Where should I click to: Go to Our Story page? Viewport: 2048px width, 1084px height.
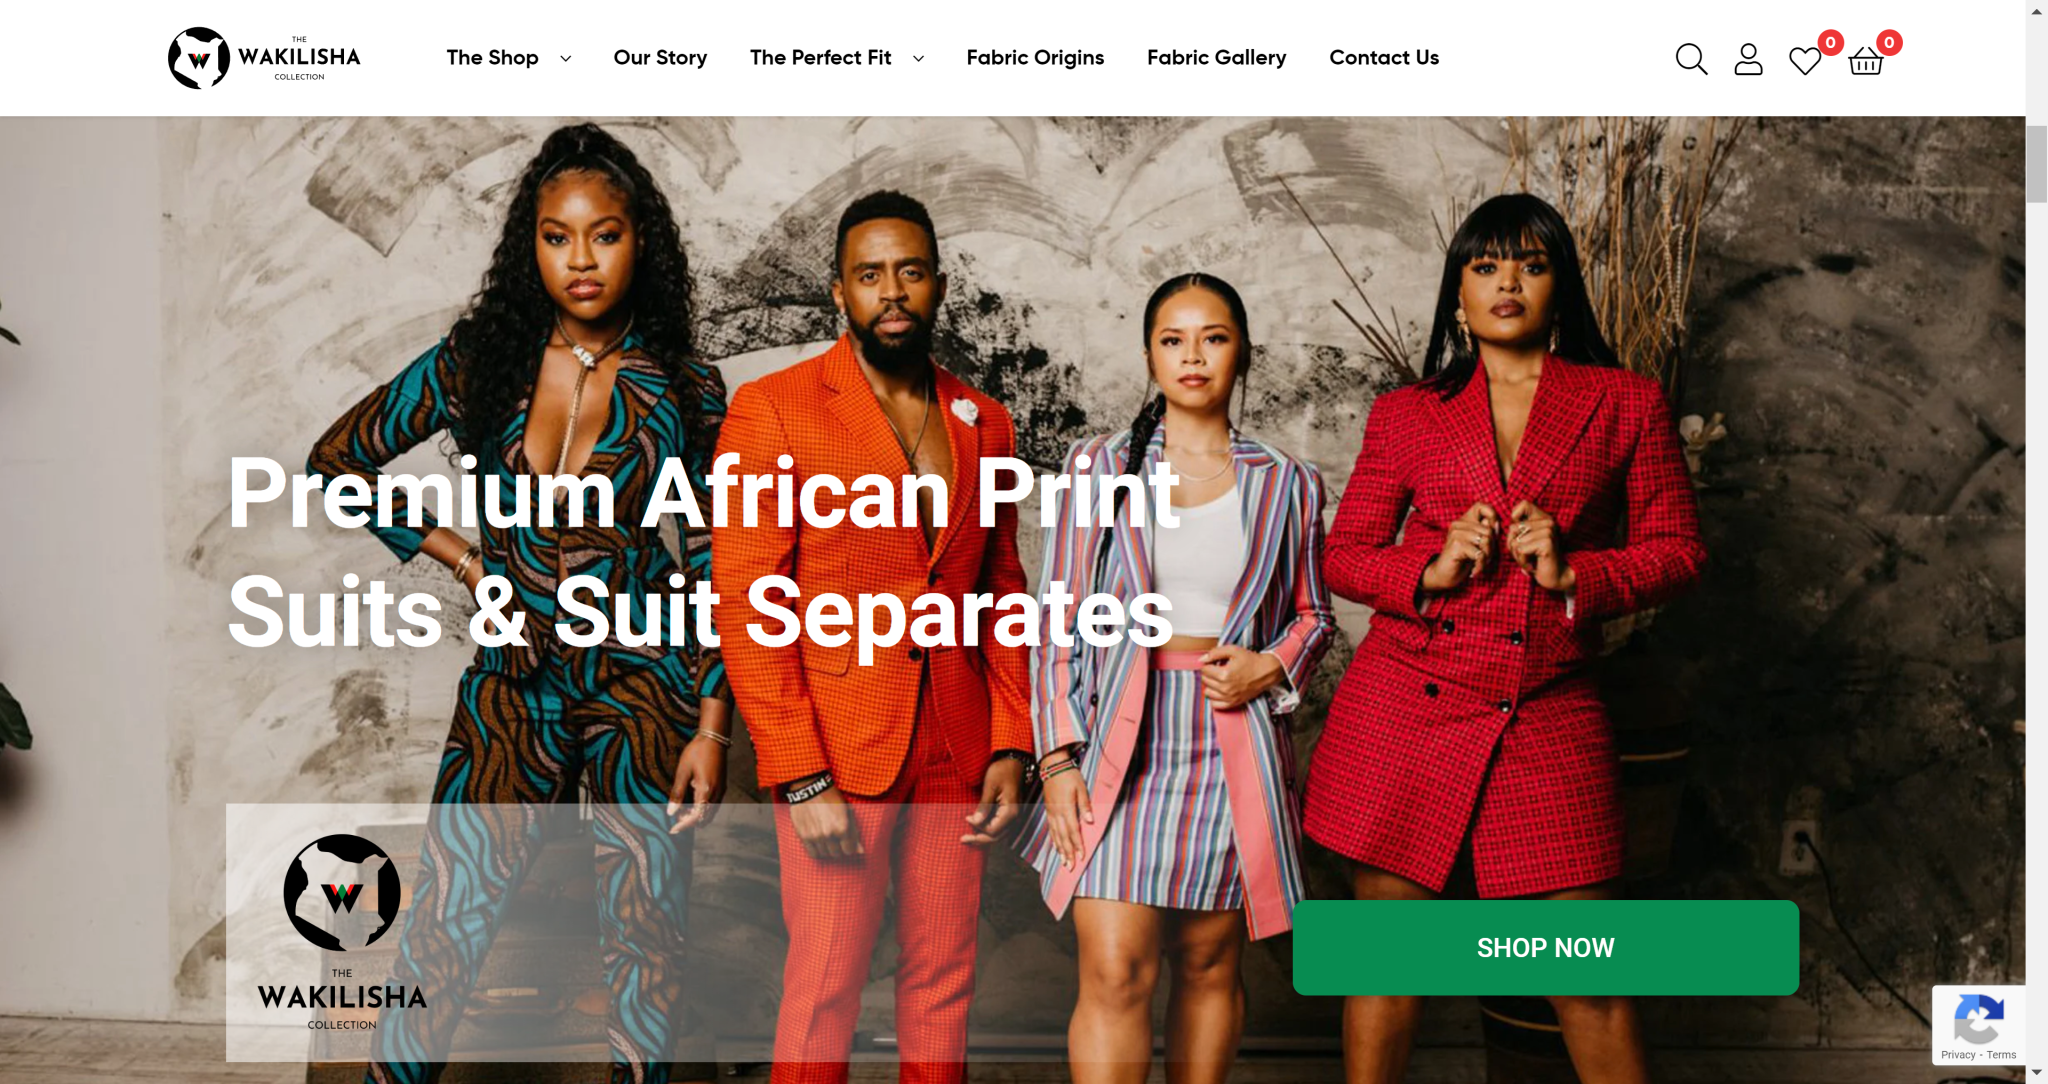tap(660, 57)
